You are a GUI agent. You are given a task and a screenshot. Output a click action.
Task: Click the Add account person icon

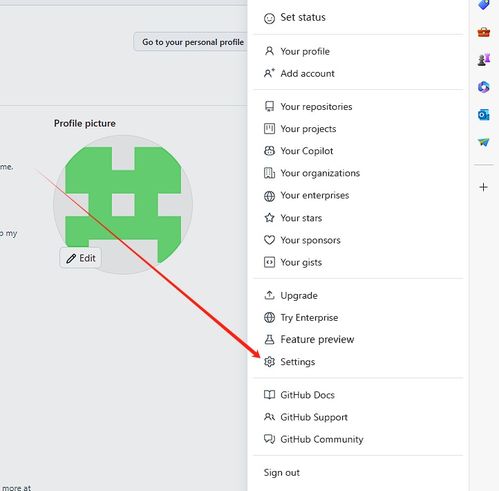coord(269,73)
